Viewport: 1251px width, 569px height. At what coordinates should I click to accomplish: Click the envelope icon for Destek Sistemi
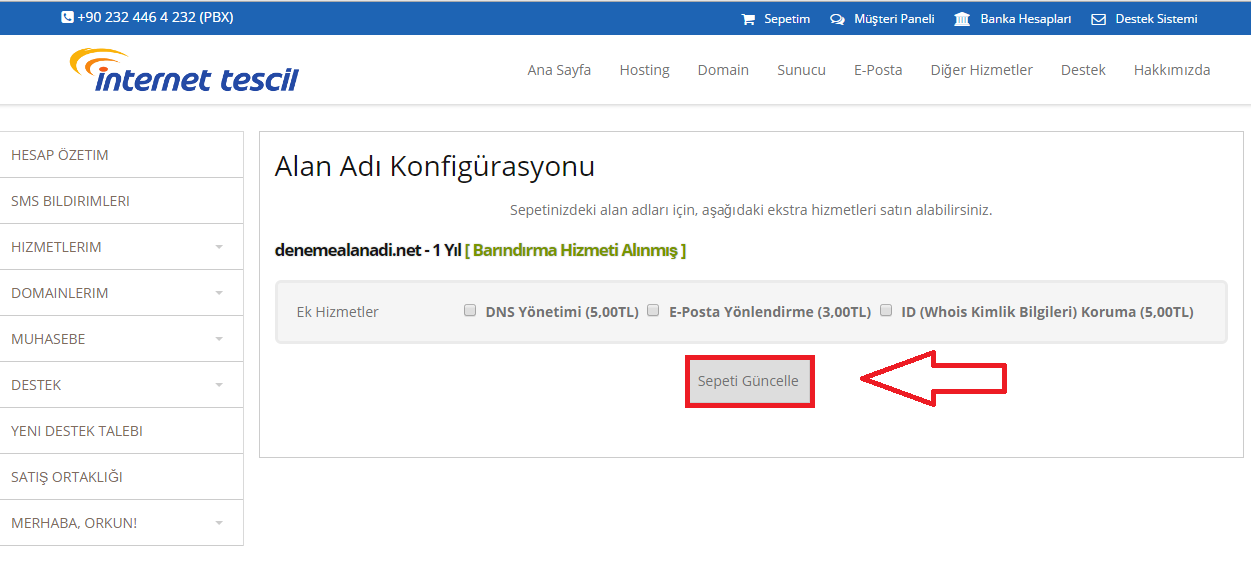coord(1098,19)
